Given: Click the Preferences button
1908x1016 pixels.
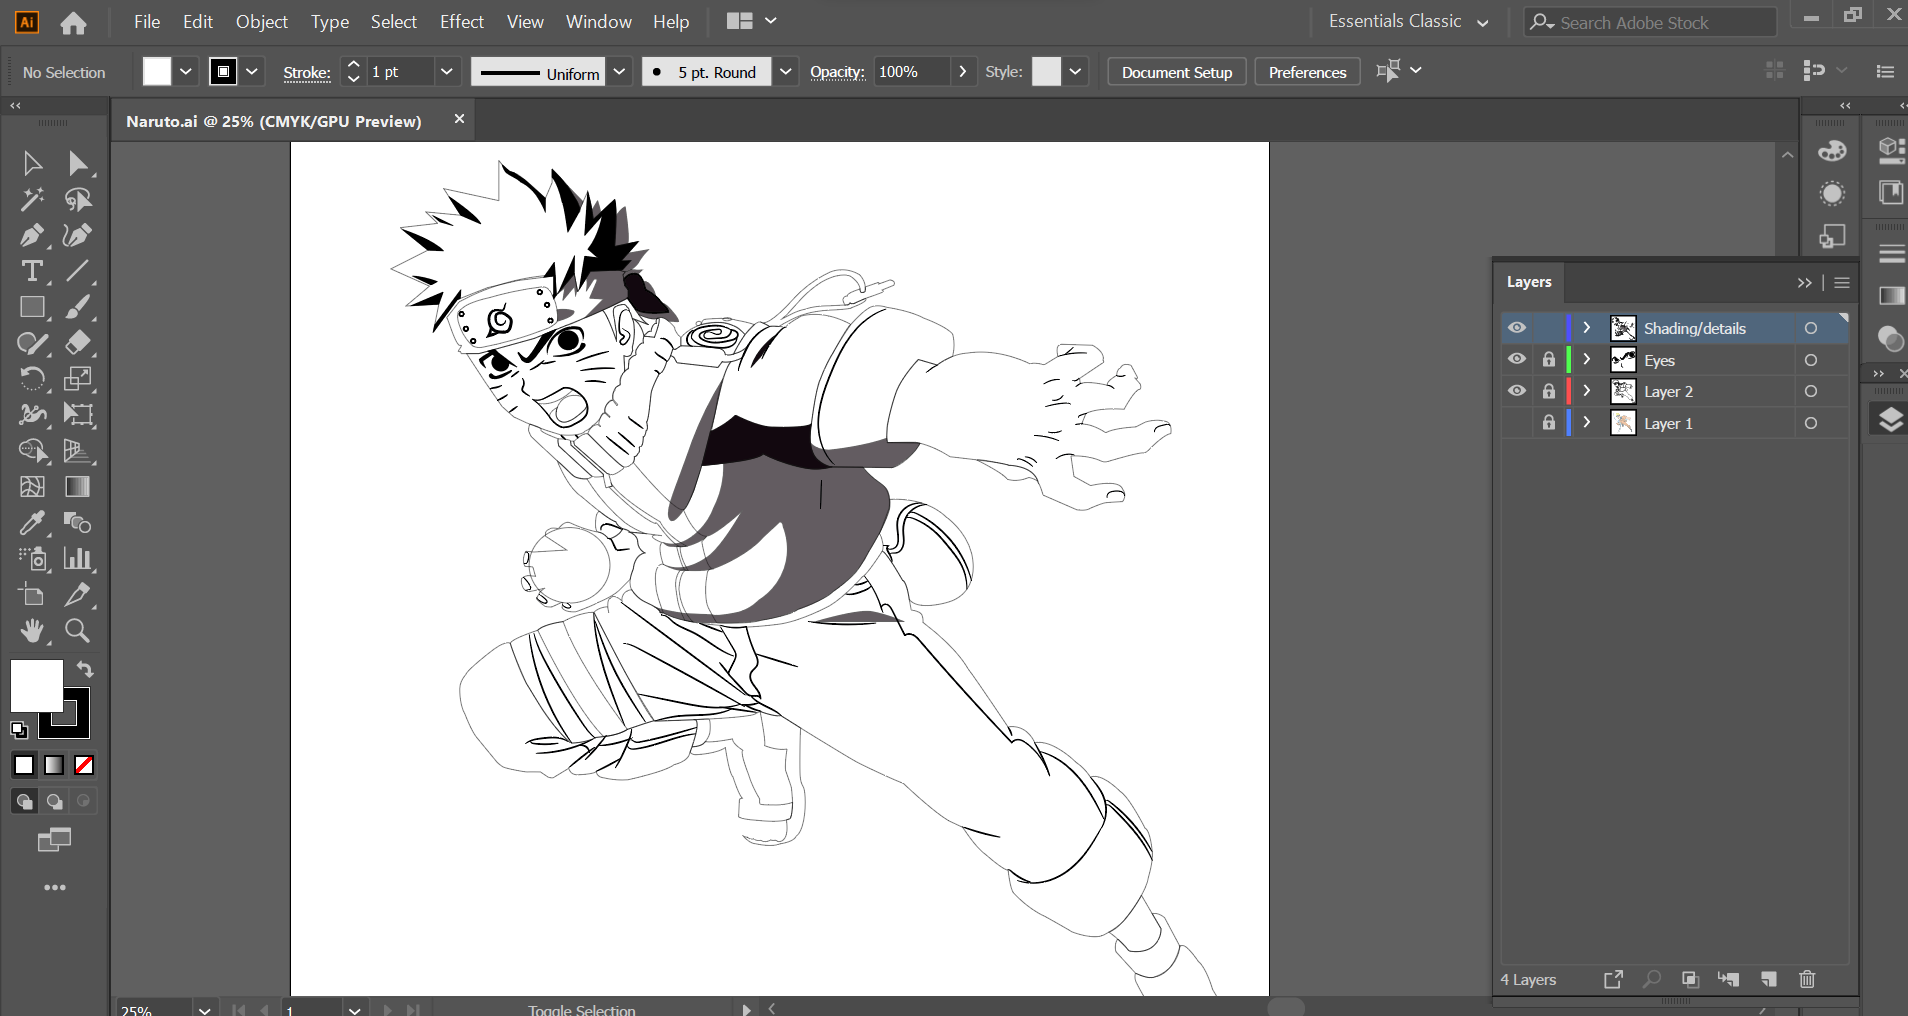Looking at the screenshot, I should (x=1307, y=72).
